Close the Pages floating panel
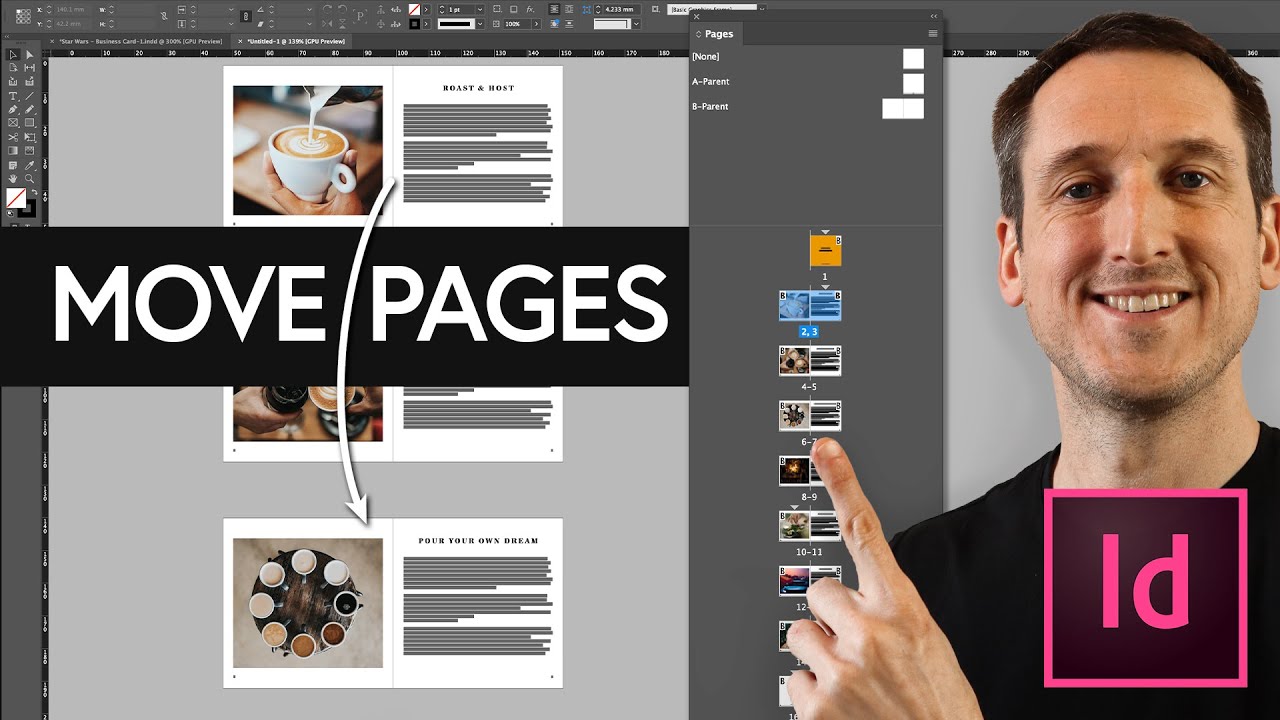 (x=697, y=16)
